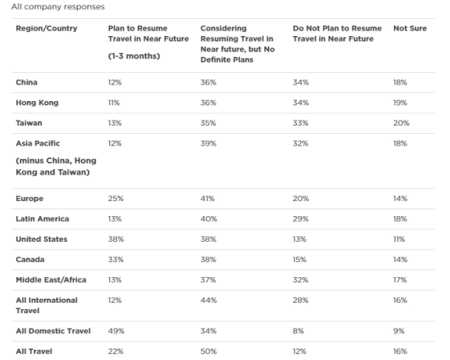The width and height of the screenshot is (450, 360).
Task: Select the Do Not Plan to Resume header
Action: pyautogui.click(x=337, y=33)
